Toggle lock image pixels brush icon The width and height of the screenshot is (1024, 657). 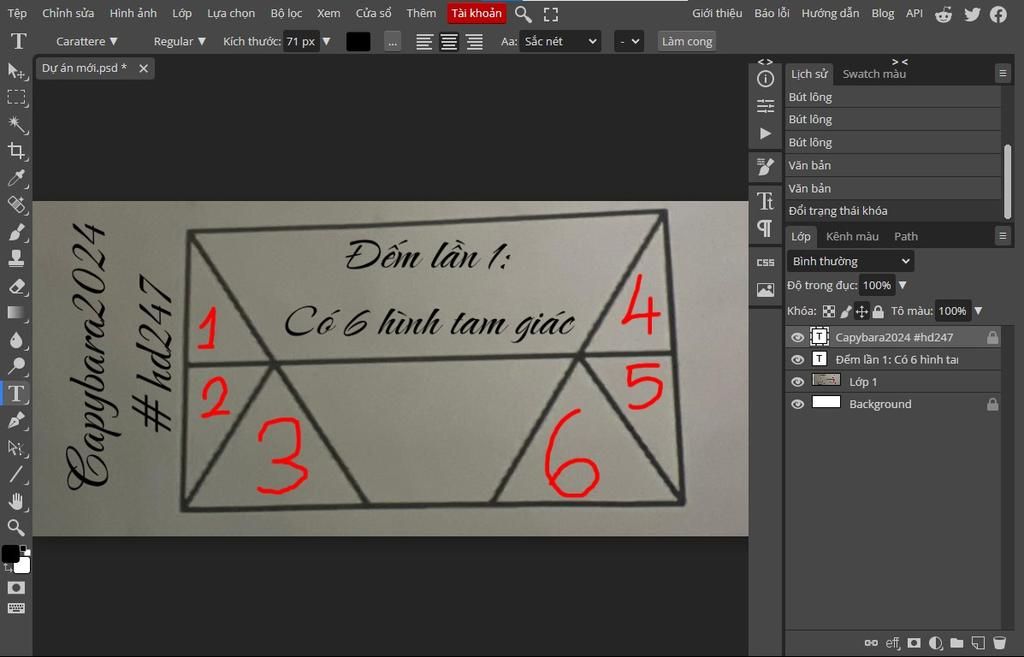click(846, 312)
